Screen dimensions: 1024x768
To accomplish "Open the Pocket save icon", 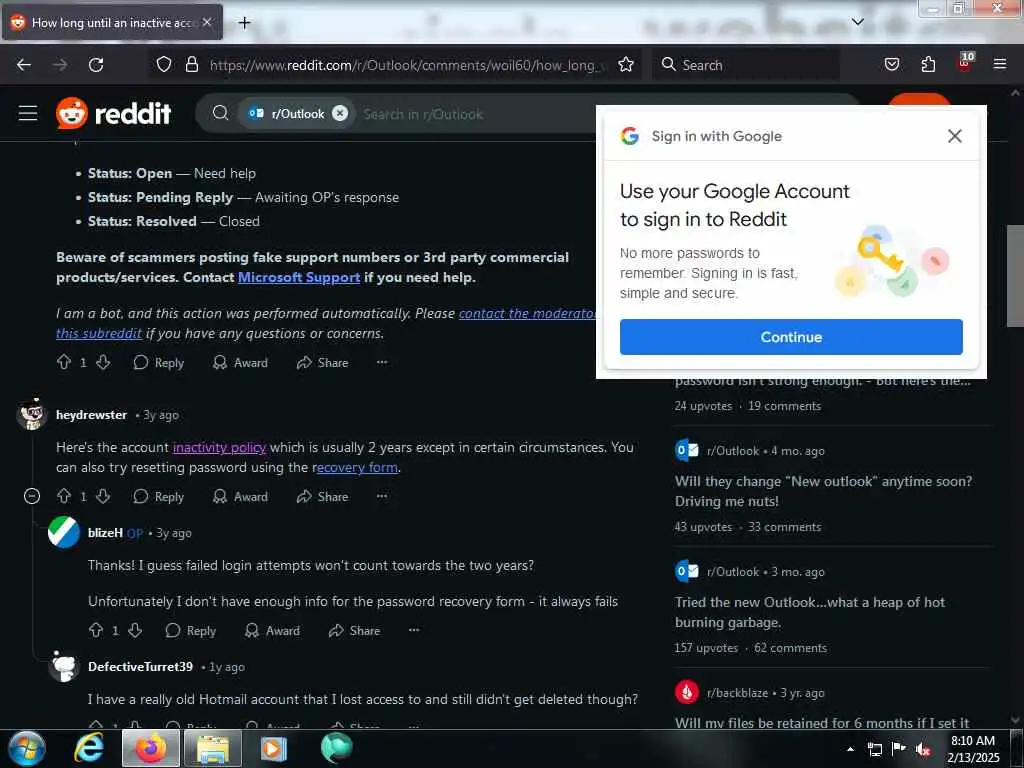I will pyautogui.click(x=891, y=65).
